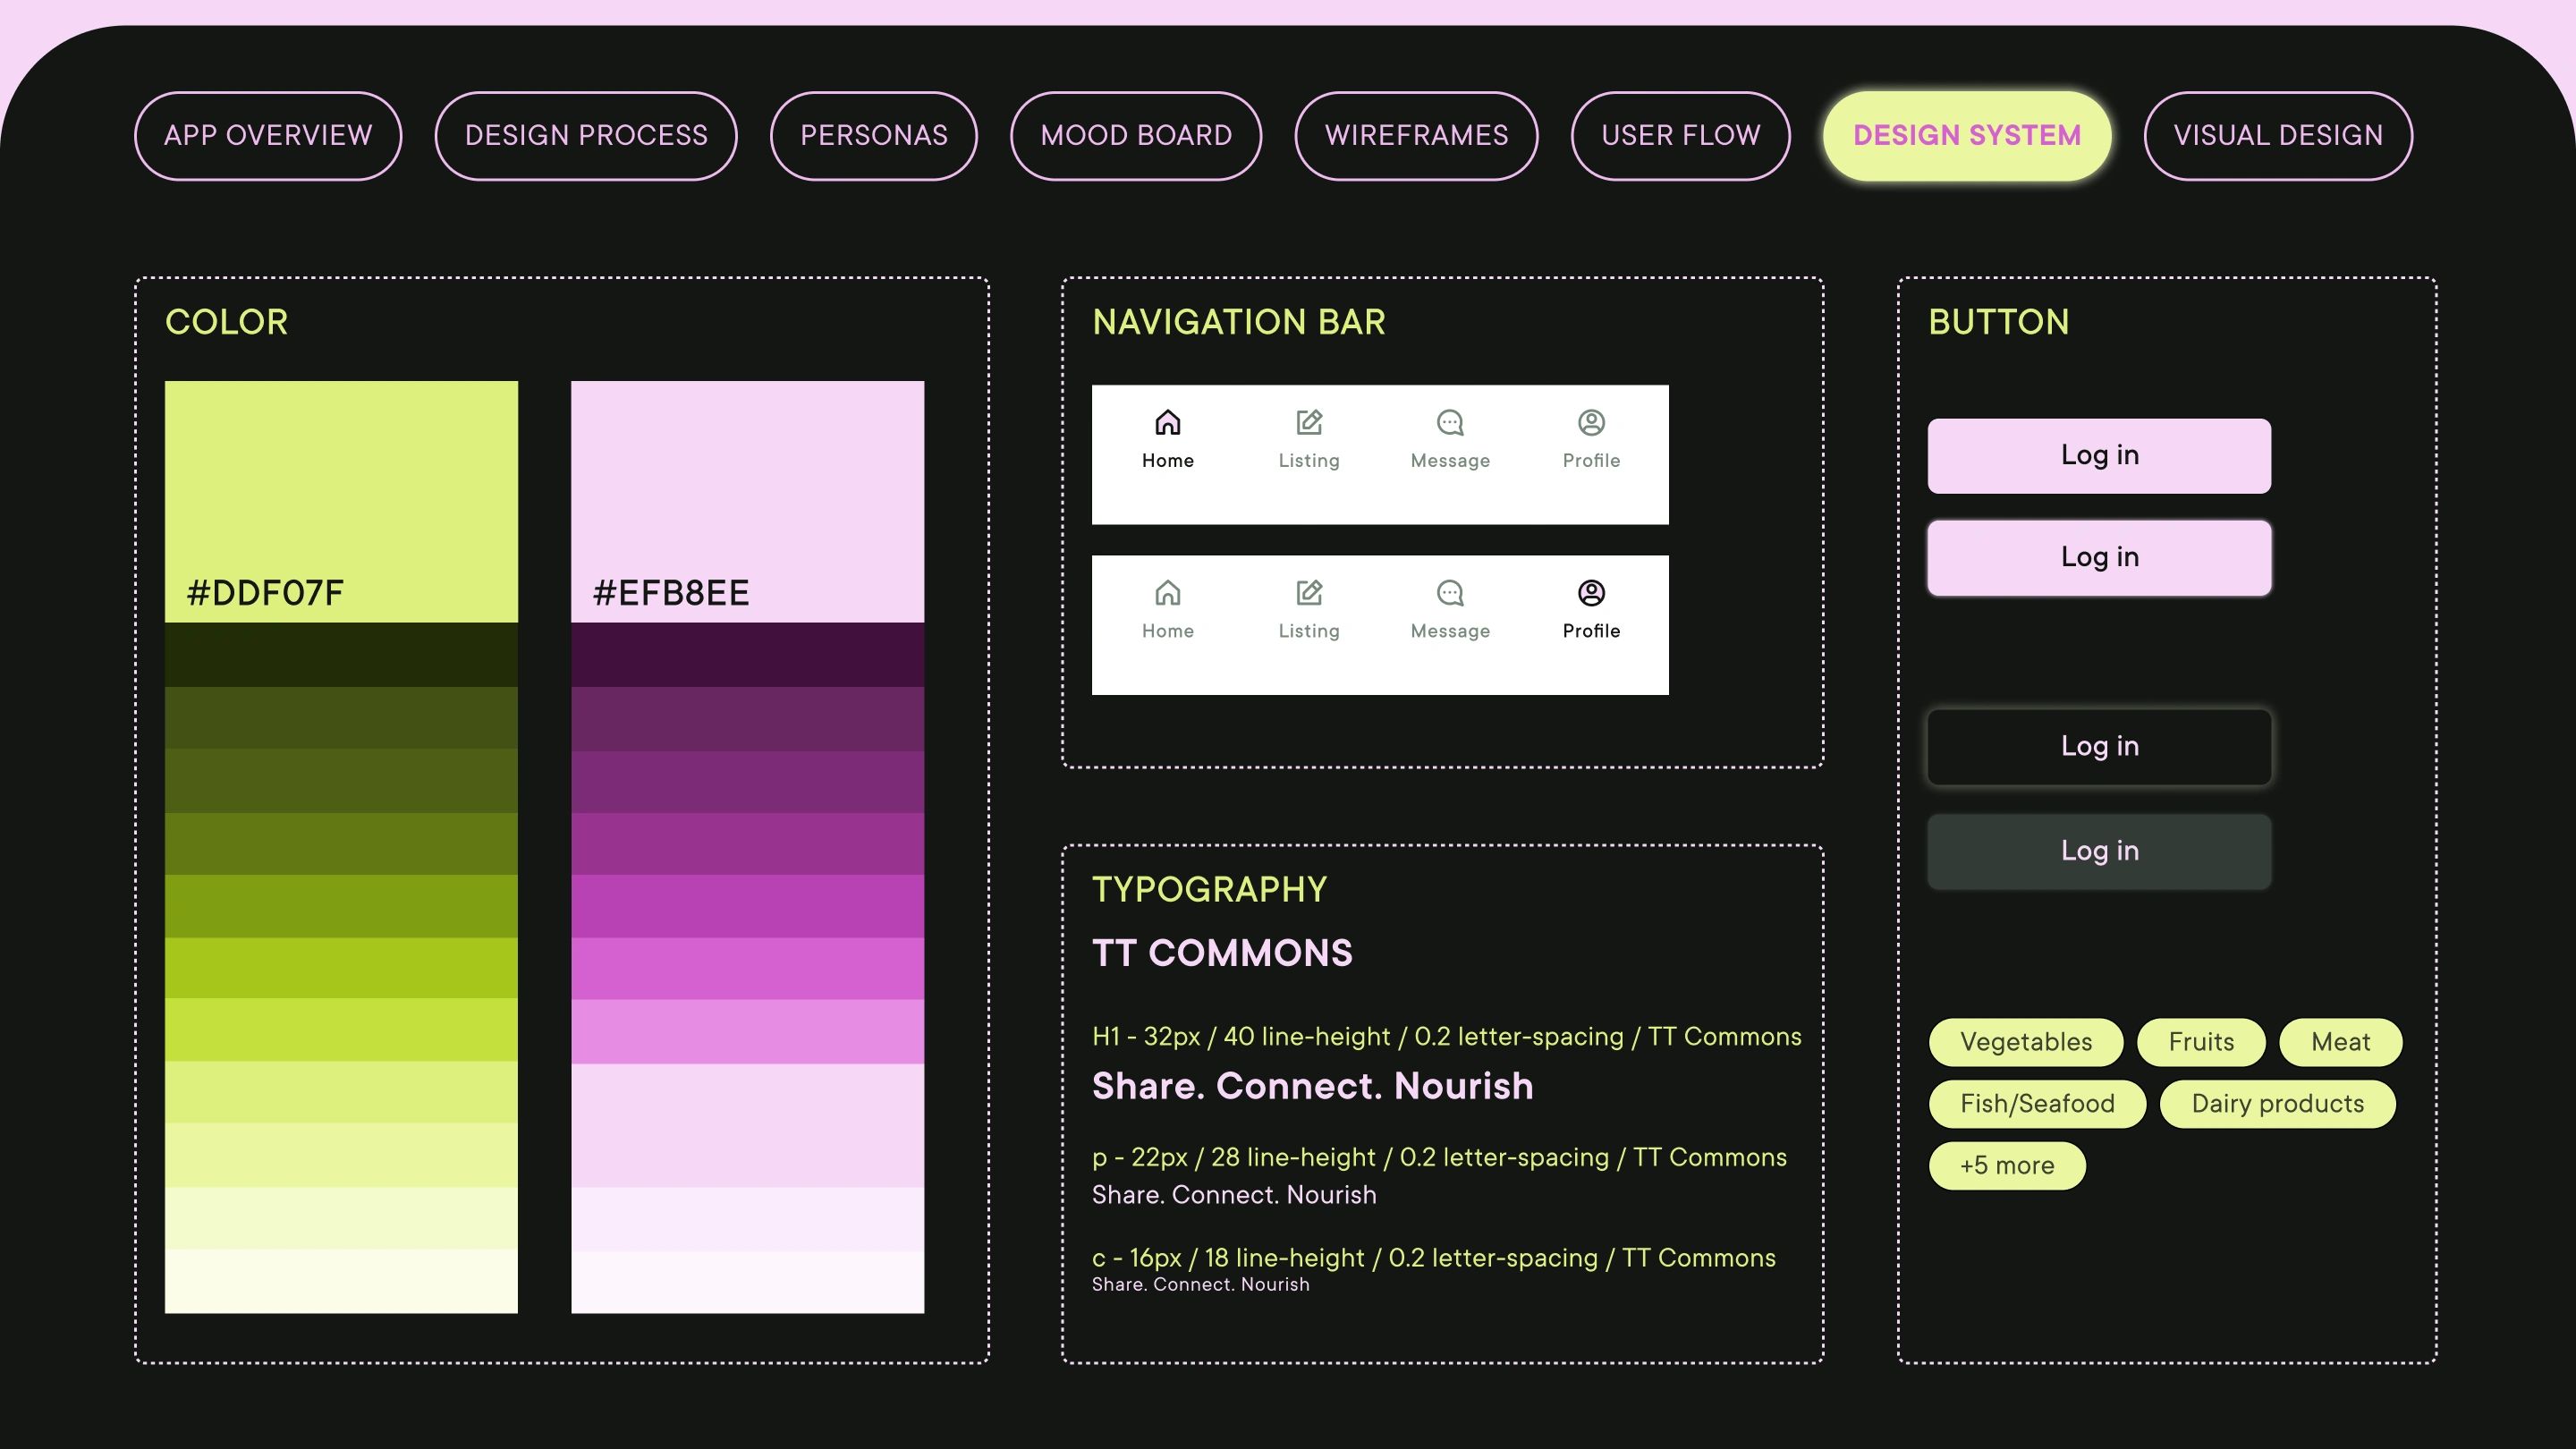Screen dimensions: 2576x1449
Task: Click the COLOR section heading
Action: point(226,322)
